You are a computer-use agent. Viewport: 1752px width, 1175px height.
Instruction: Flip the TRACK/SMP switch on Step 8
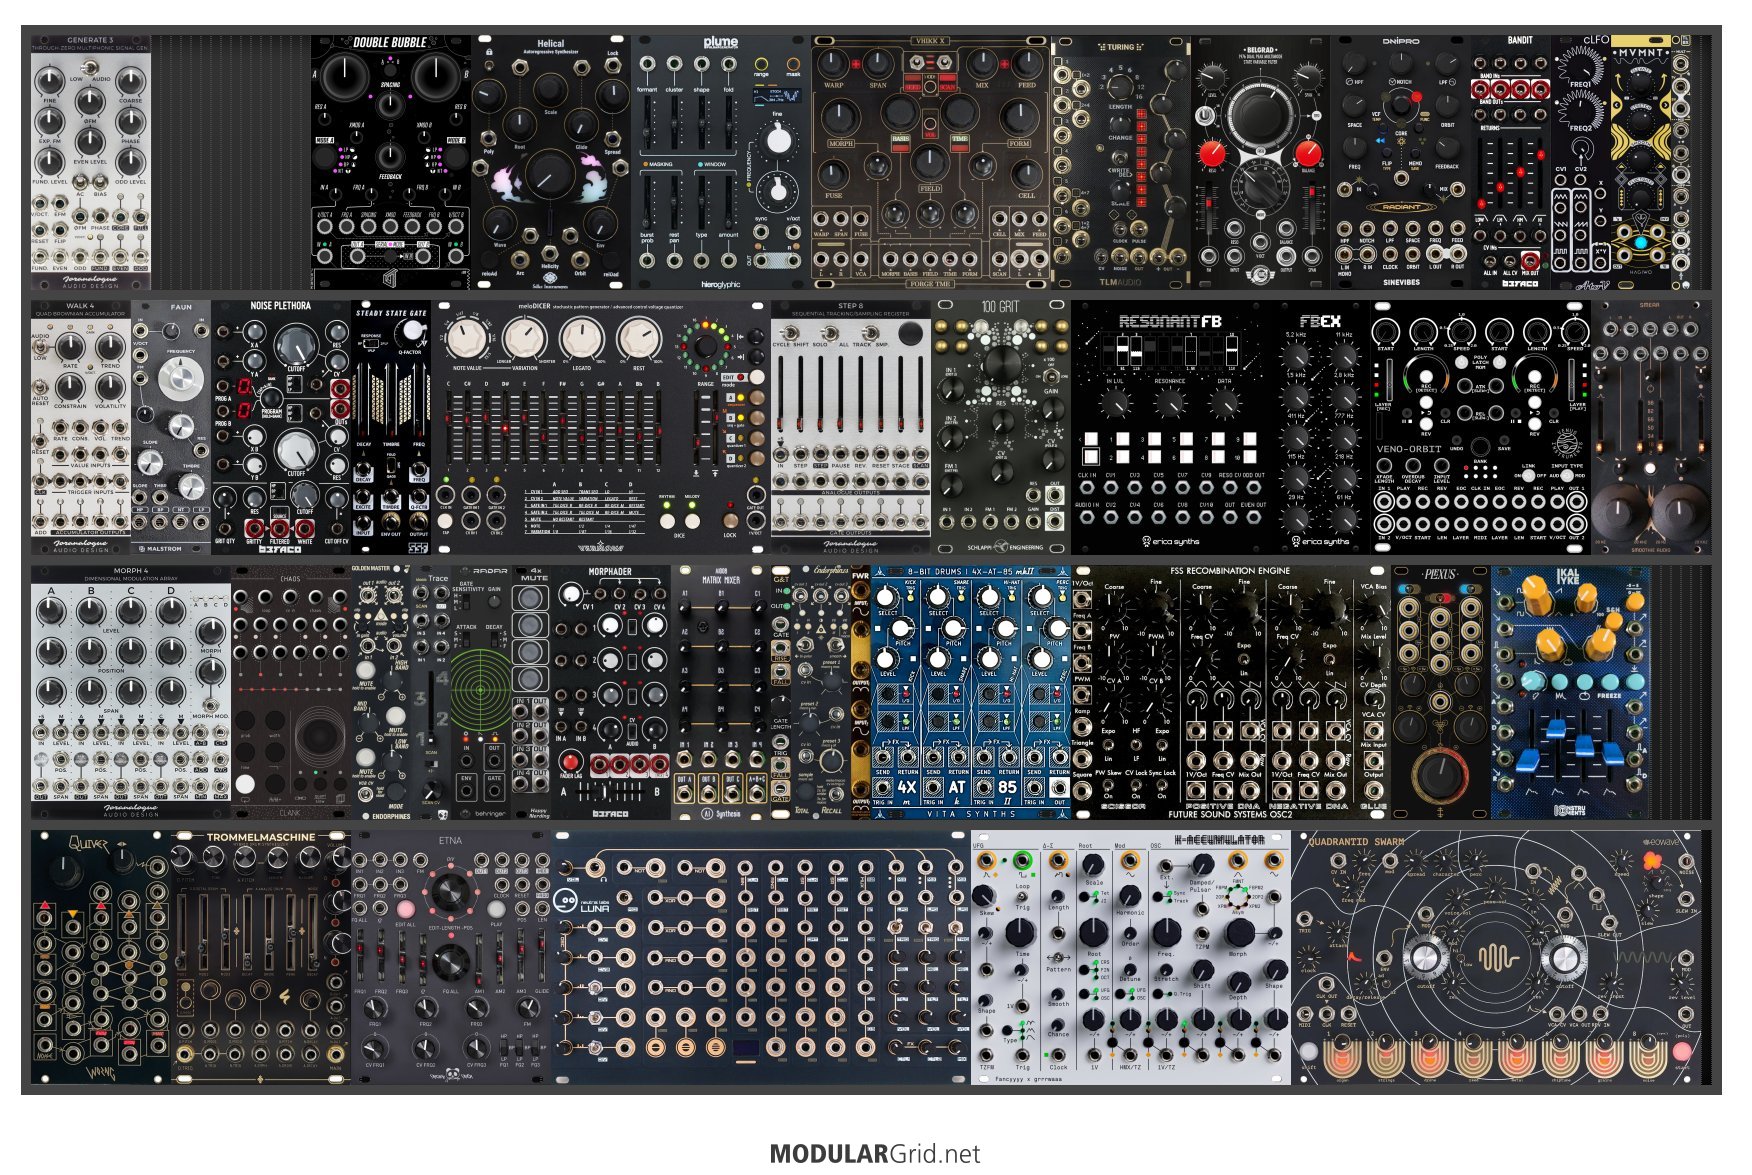872,333
